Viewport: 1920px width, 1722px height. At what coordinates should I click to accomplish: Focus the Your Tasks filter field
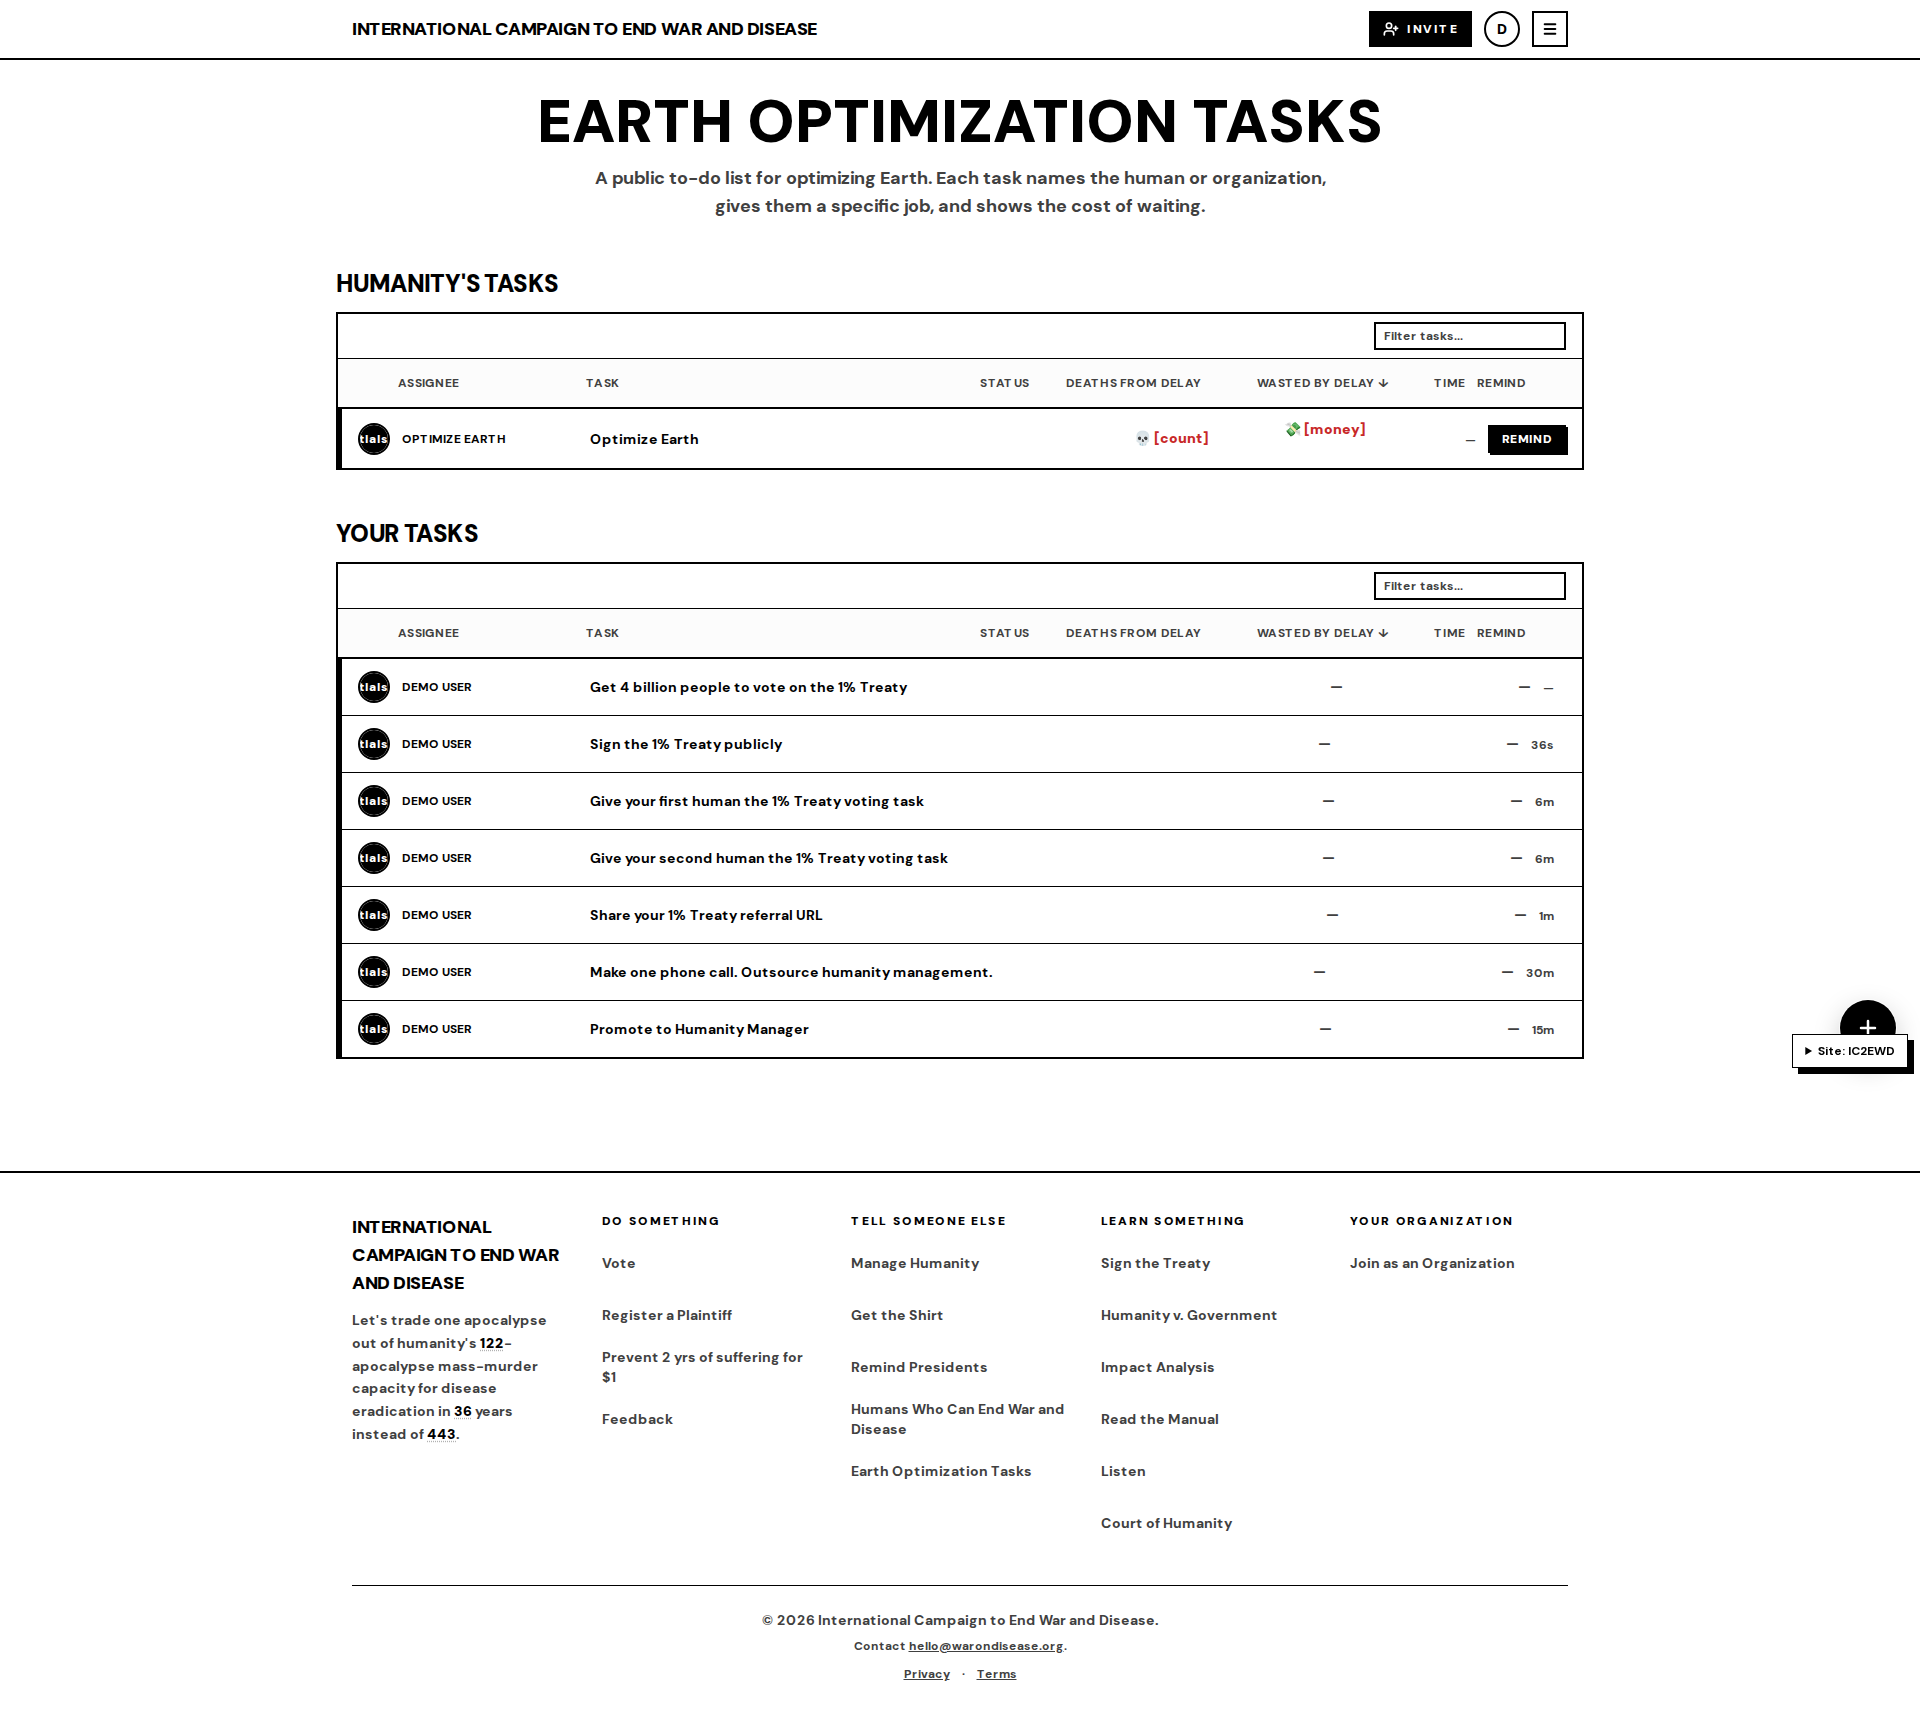pos(1470,586)
